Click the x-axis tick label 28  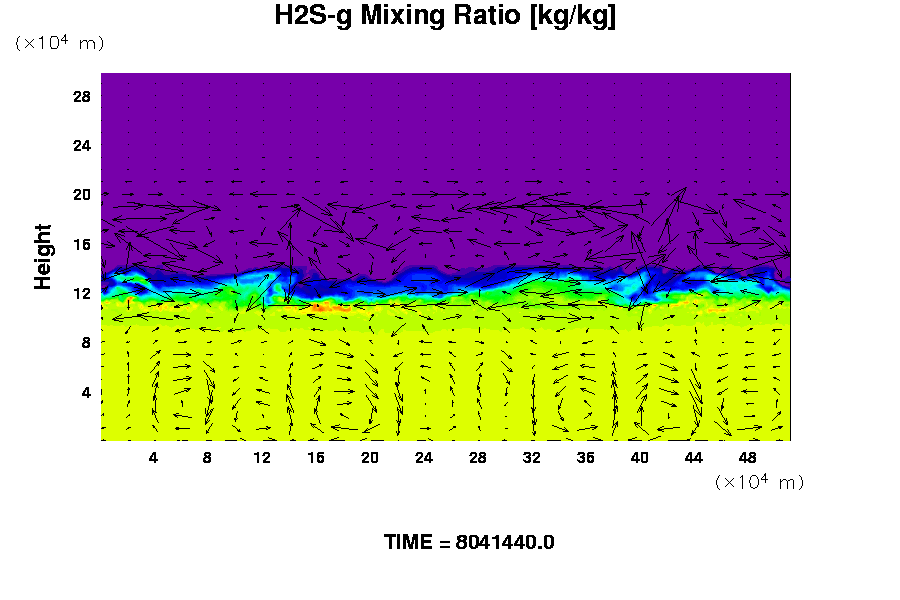[x=478, y=458]
